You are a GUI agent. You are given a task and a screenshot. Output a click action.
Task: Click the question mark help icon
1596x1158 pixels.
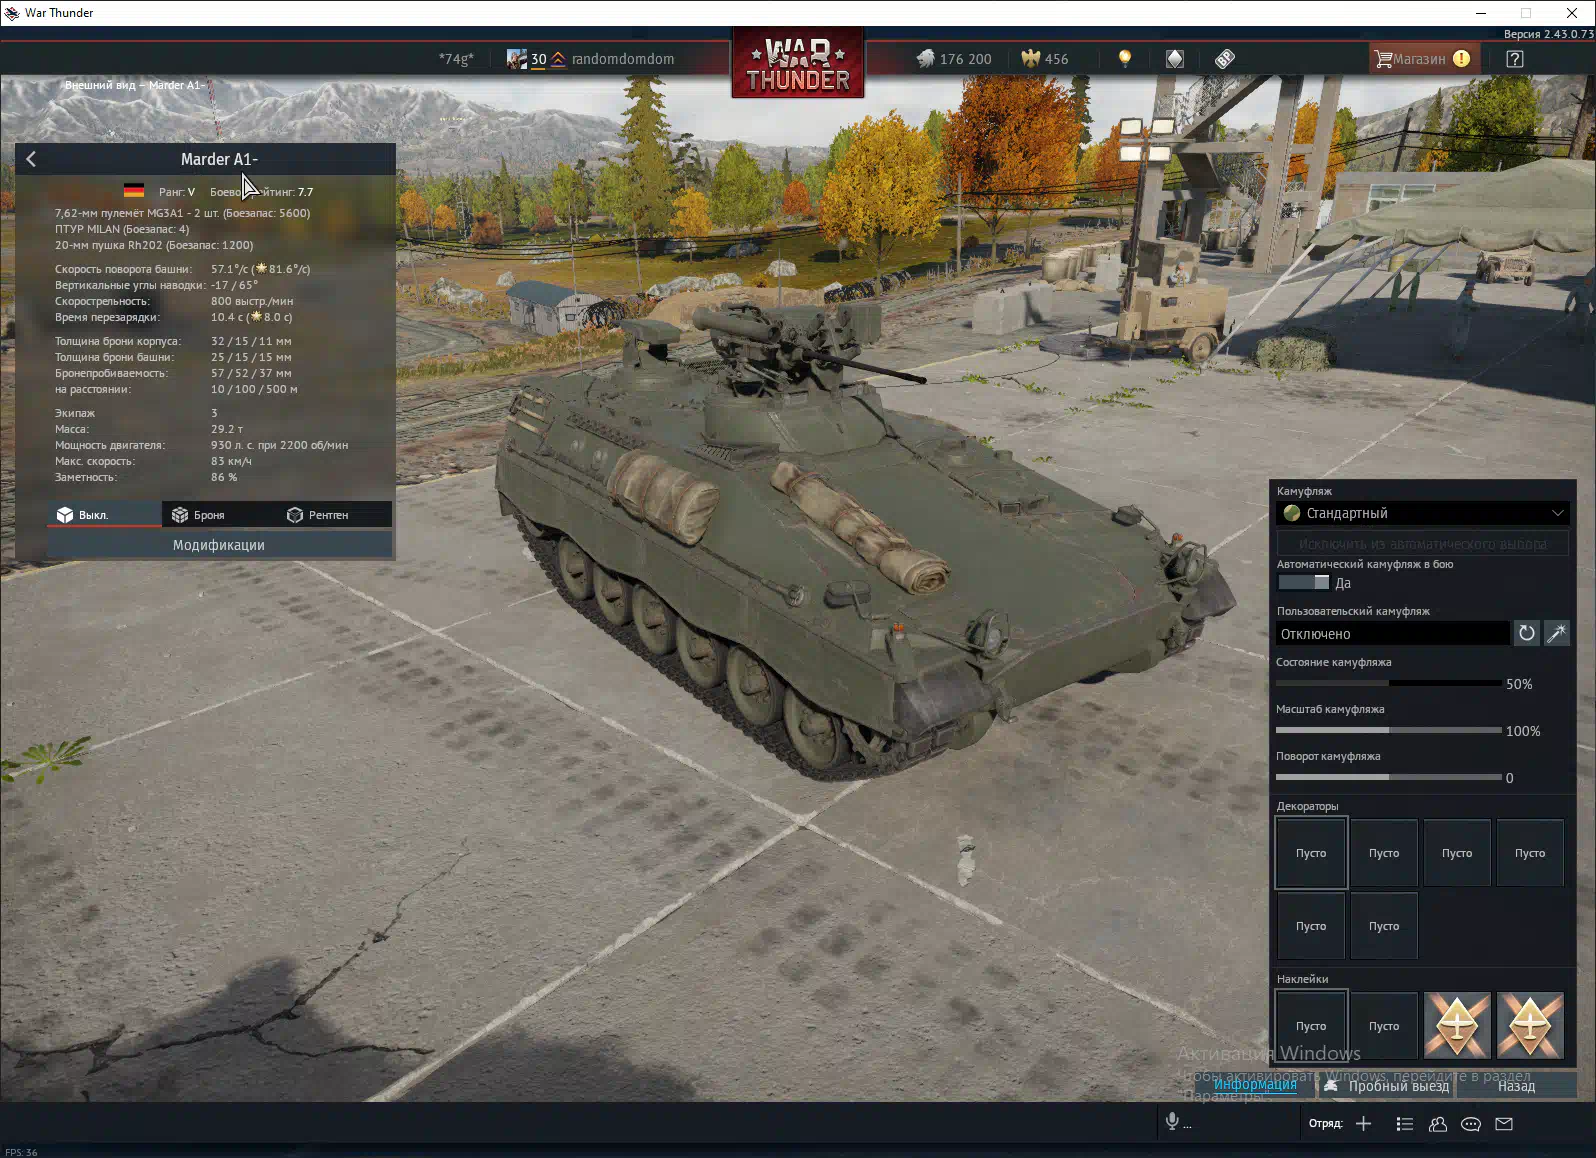click(x=1515, y=59)
